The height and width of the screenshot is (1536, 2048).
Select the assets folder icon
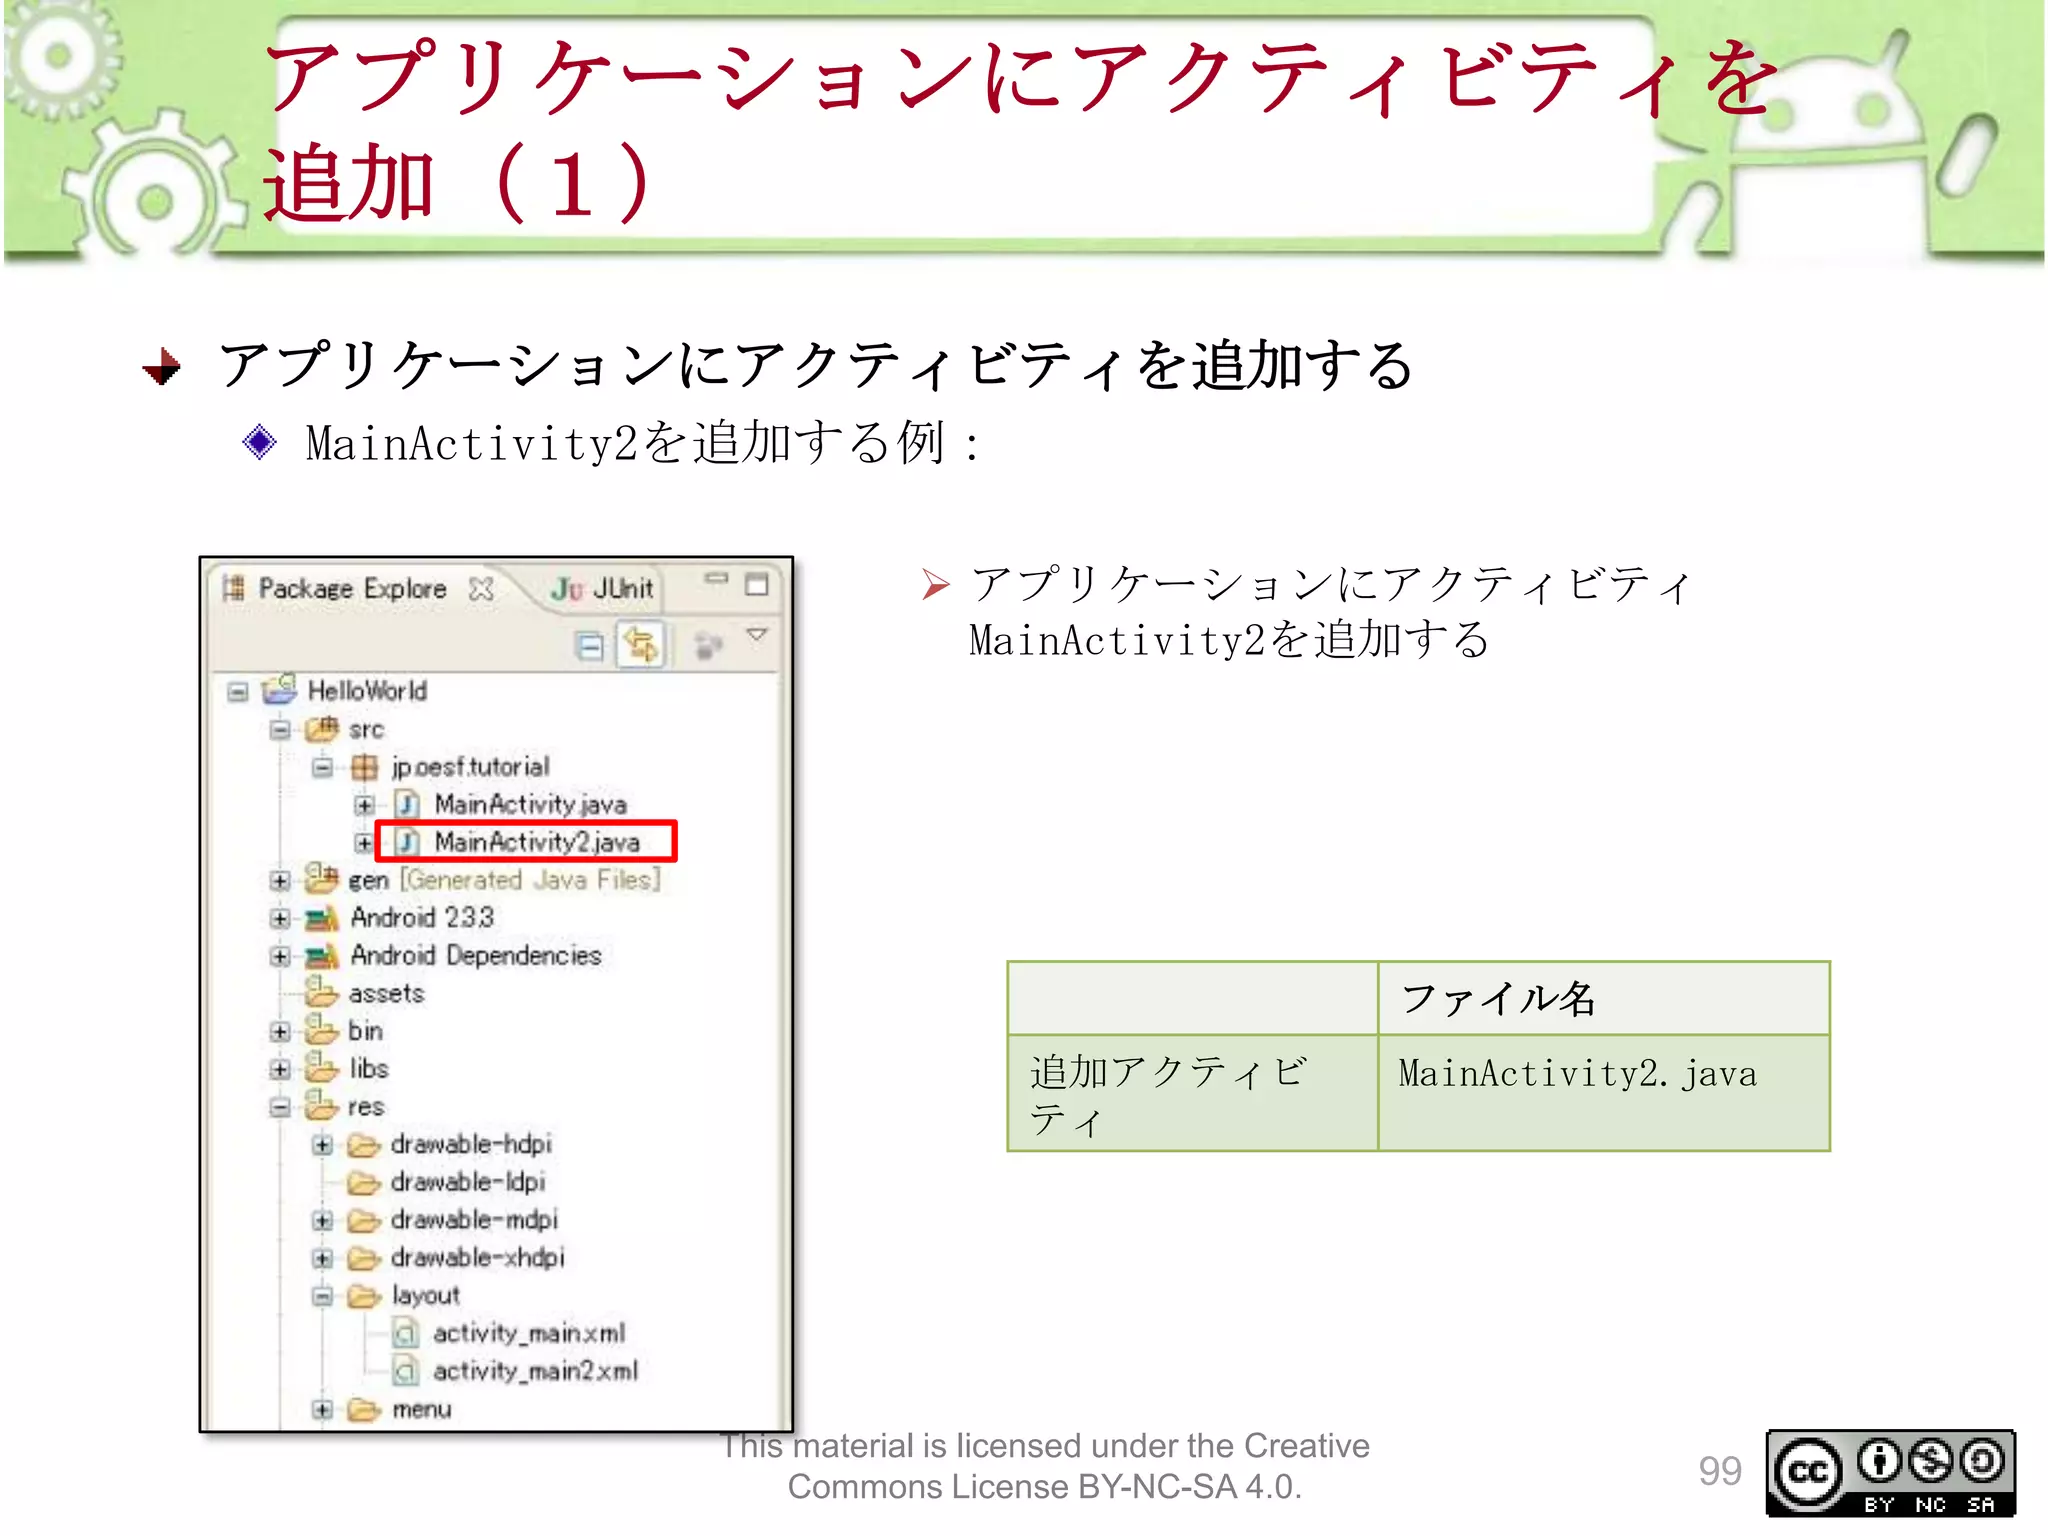point(322,992)
